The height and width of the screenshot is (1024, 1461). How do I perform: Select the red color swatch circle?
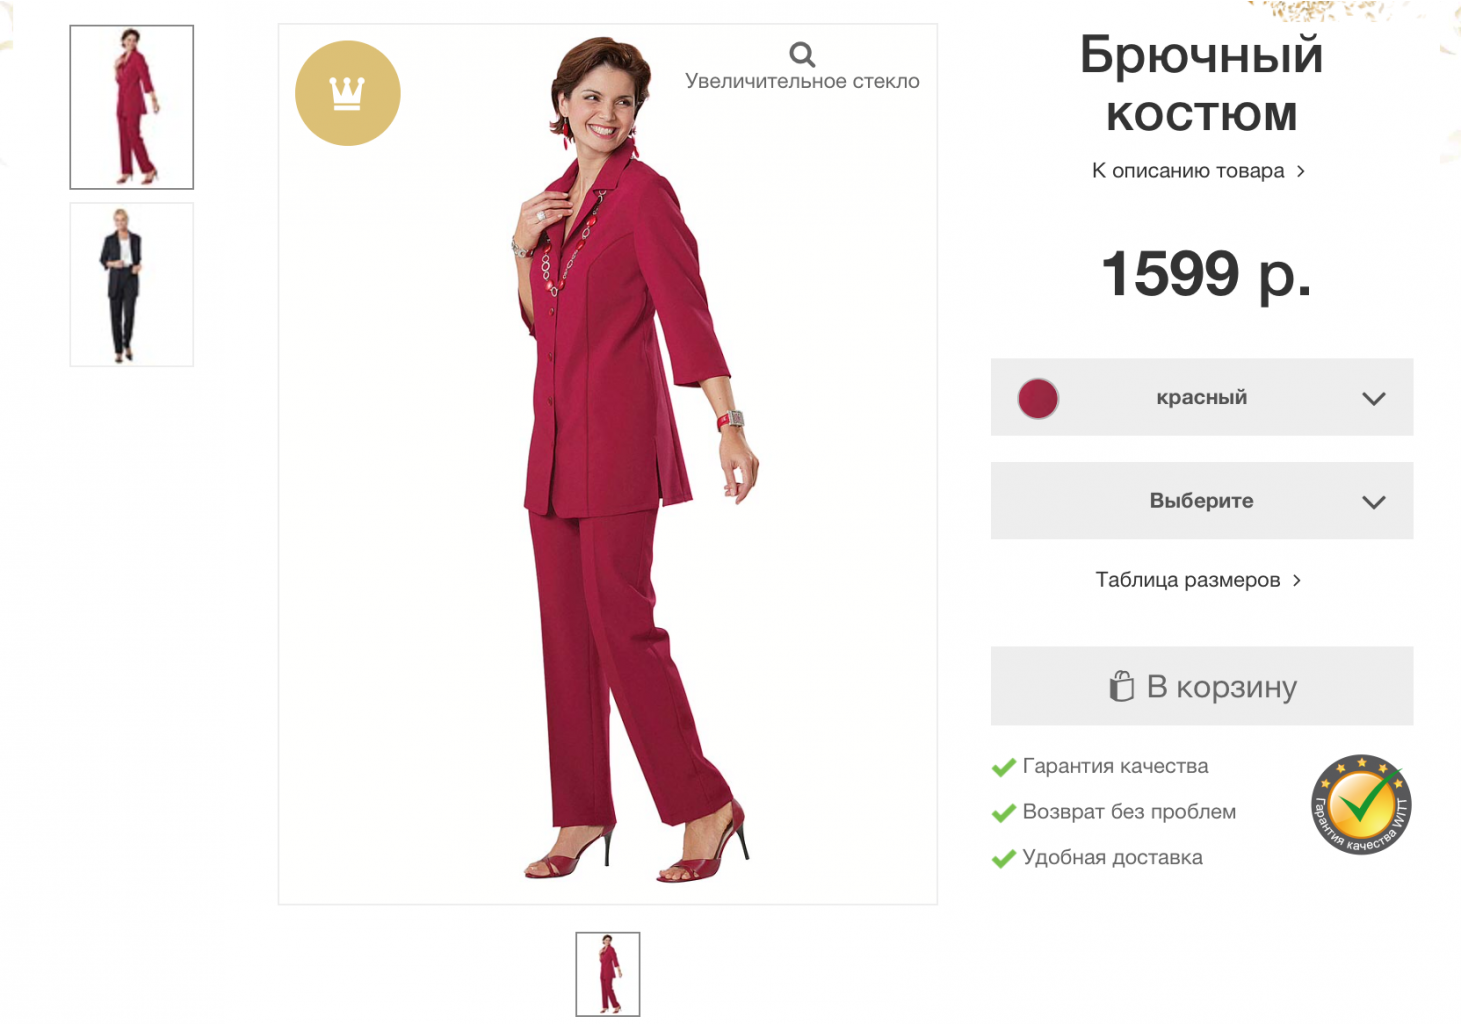1038,398
